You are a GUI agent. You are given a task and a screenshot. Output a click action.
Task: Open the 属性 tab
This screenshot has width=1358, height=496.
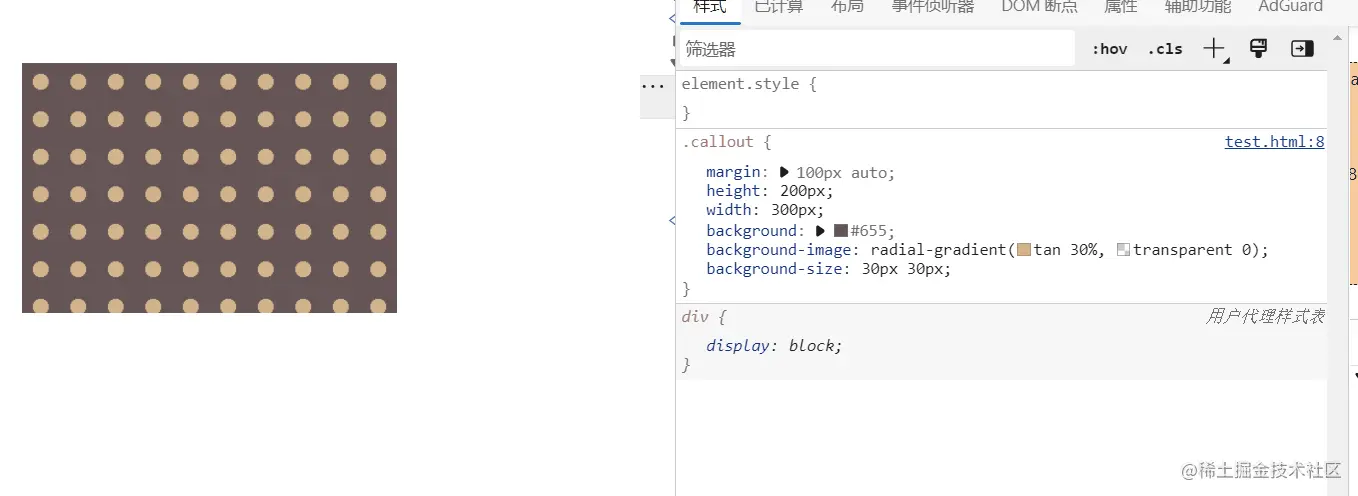tap(1120, 8)
